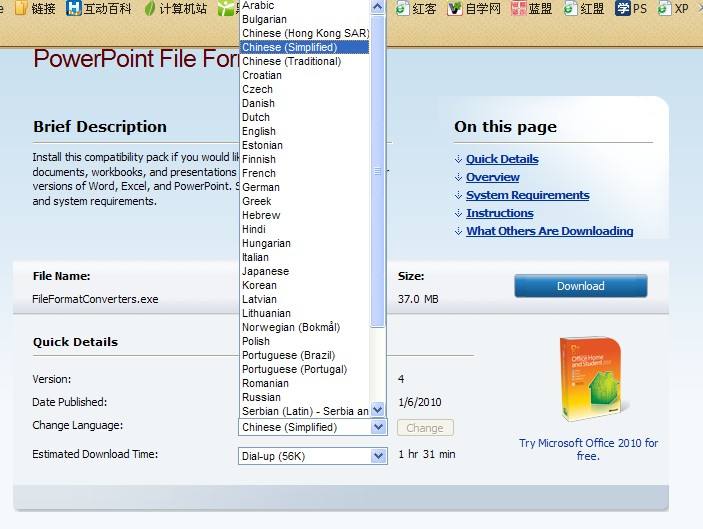Follow the System Requirements link
The width and height of the screenshot is (703, 529).
528,195
